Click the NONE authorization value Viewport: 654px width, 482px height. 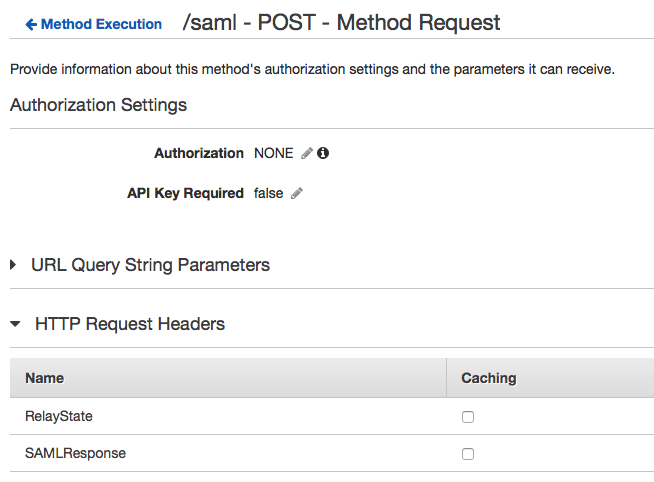(x=274, y=154)
